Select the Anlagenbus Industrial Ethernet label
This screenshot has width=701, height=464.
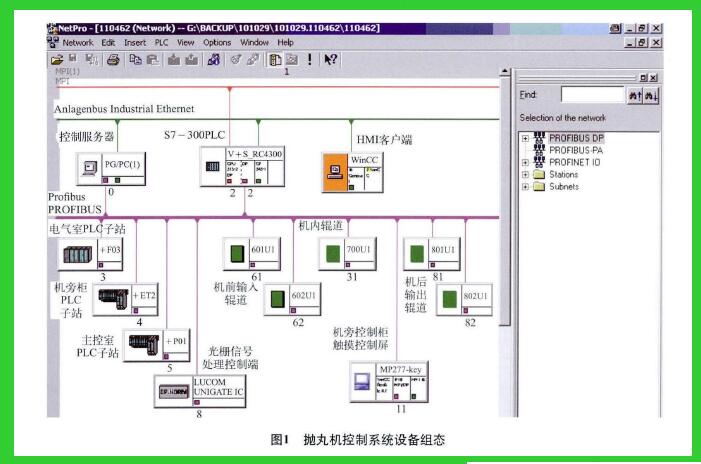point(124,109)
